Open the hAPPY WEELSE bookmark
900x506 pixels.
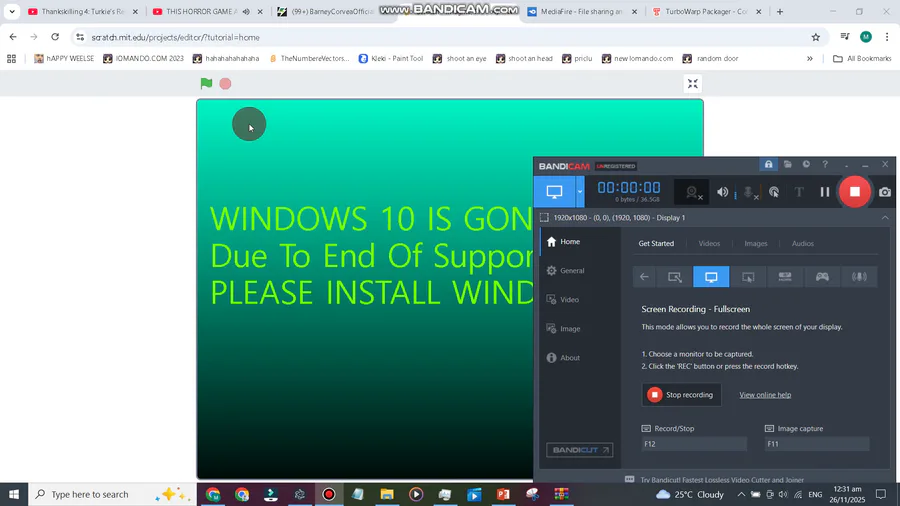pos(64,59)
